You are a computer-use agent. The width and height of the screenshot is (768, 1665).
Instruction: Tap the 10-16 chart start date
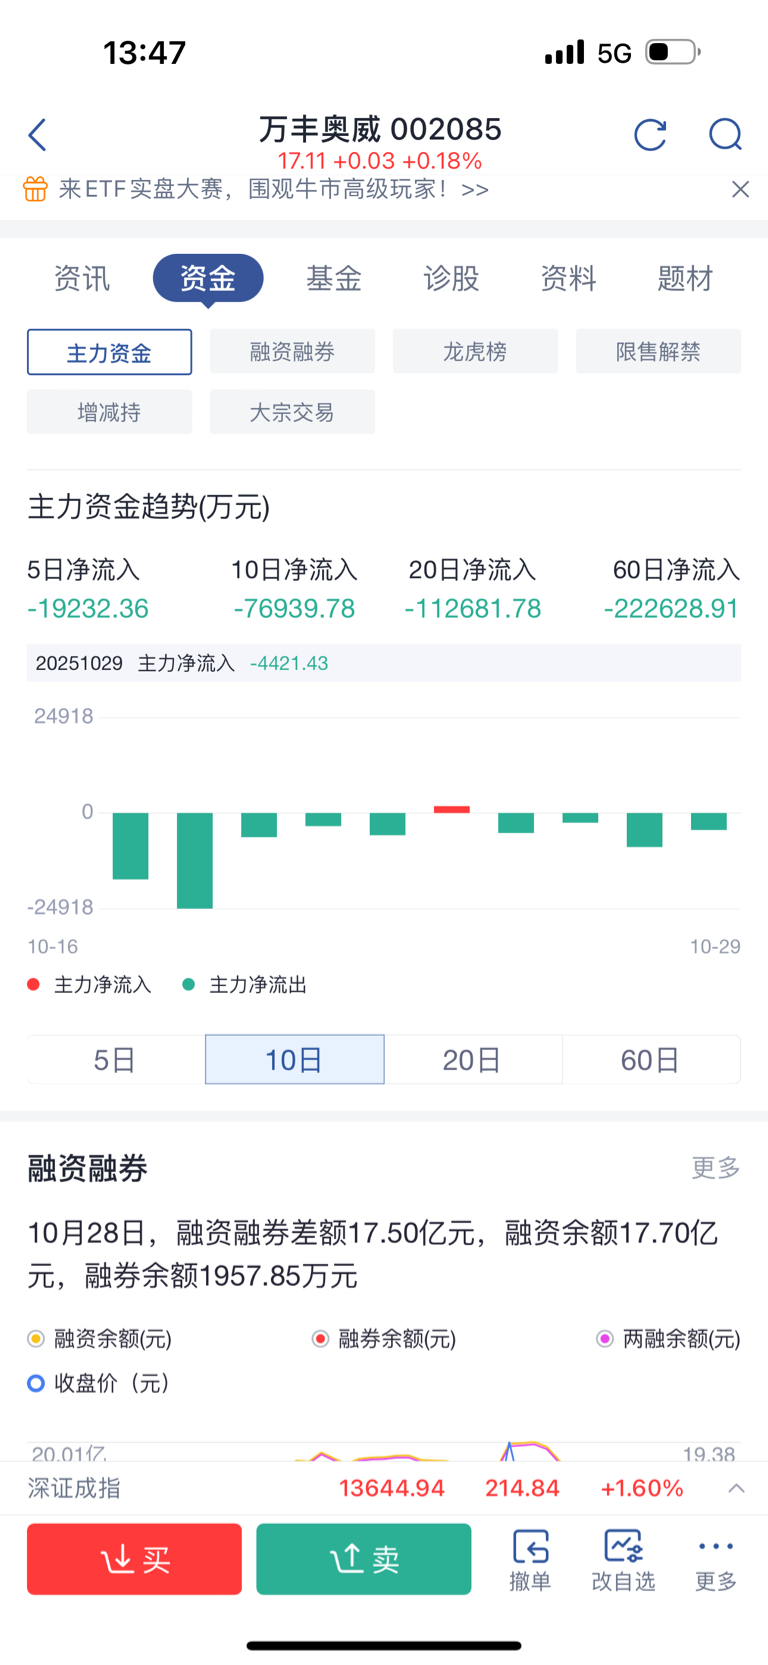[52, 946]
